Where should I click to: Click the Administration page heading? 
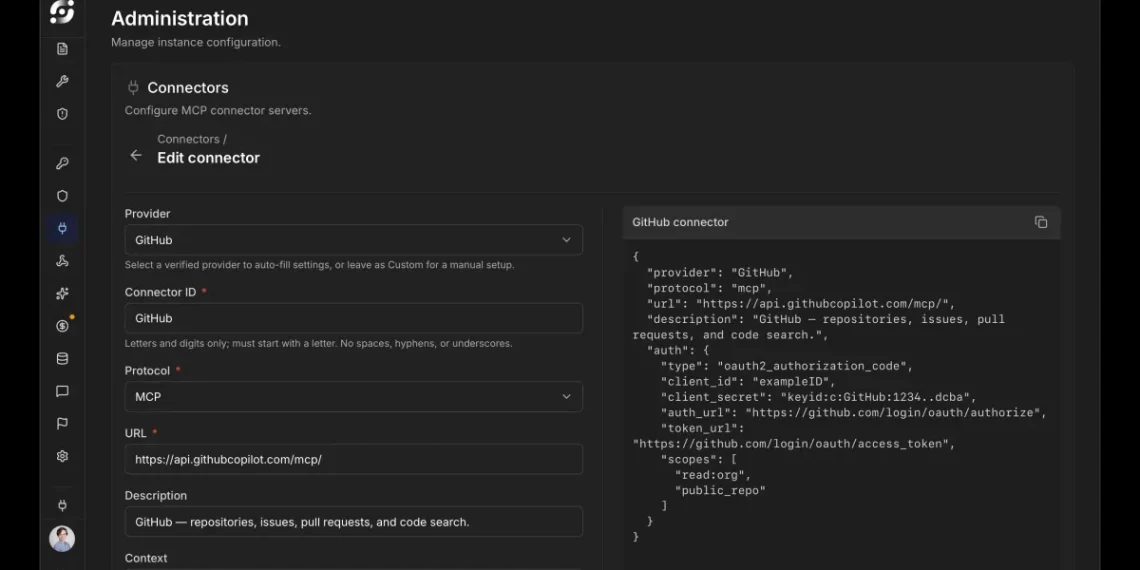pyautogui.click(x=180, y=19)
